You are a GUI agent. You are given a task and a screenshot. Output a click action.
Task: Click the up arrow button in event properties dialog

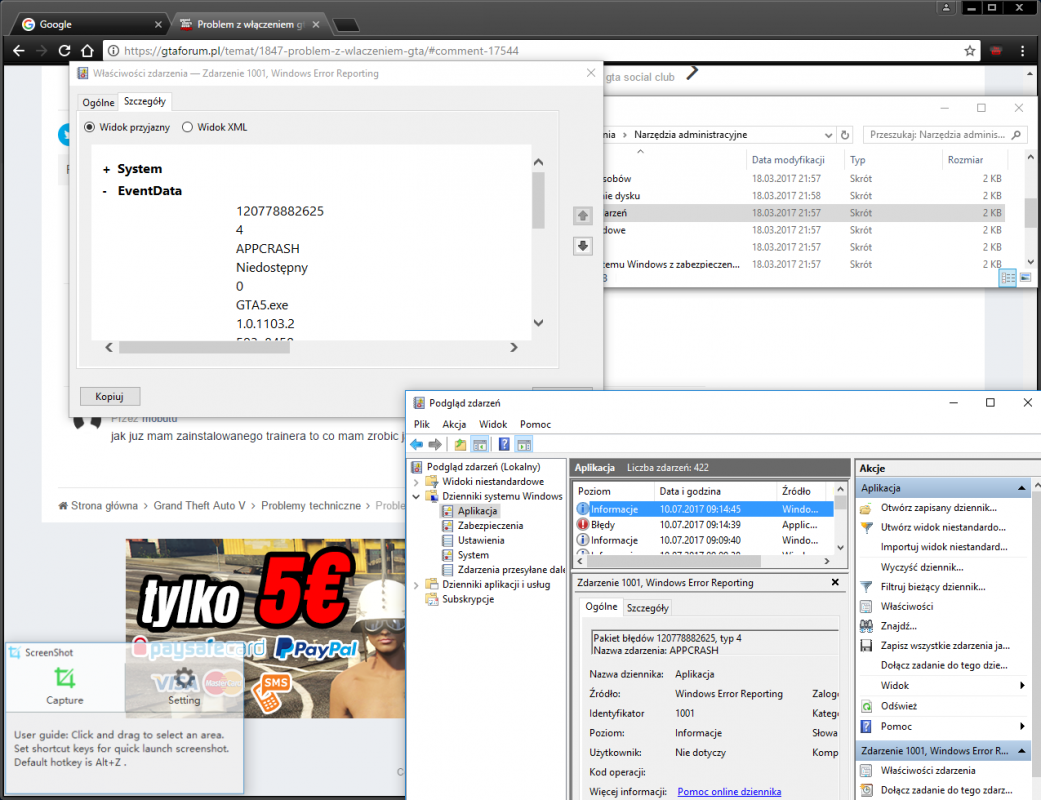582,215
